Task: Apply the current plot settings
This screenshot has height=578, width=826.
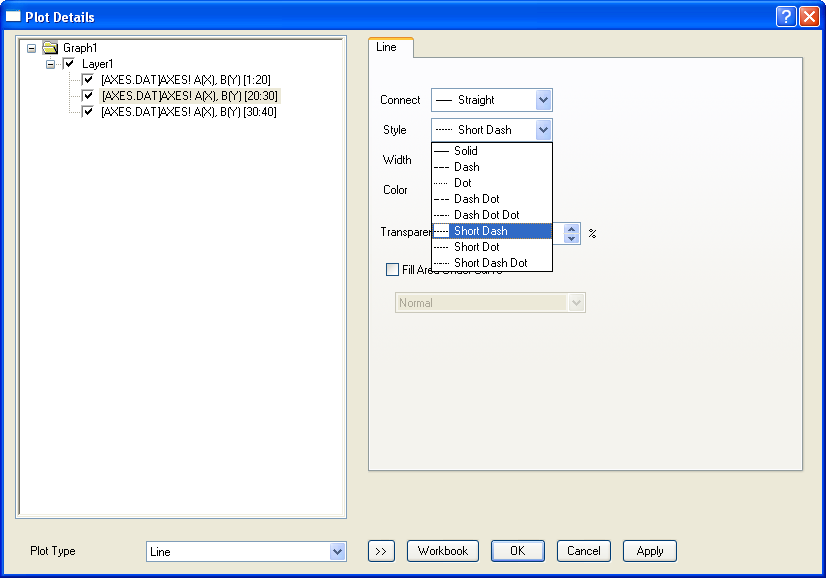Action: coord(649,550)
